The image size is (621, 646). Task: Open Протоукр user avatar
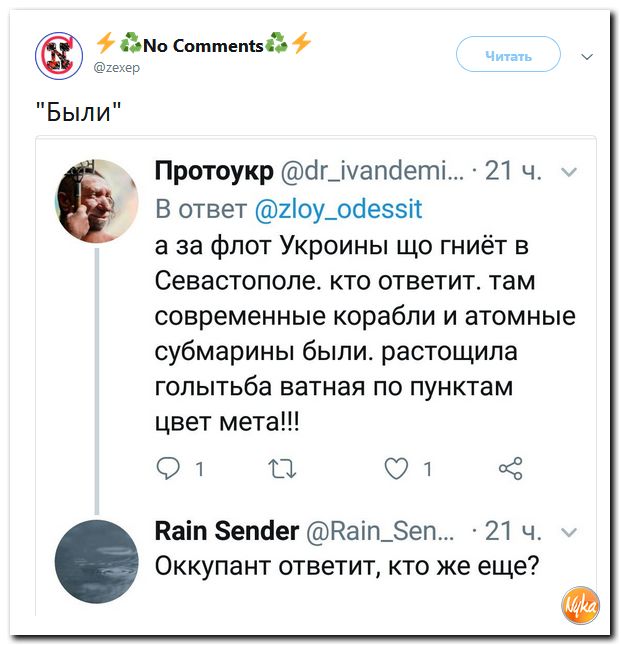(97, 201)
